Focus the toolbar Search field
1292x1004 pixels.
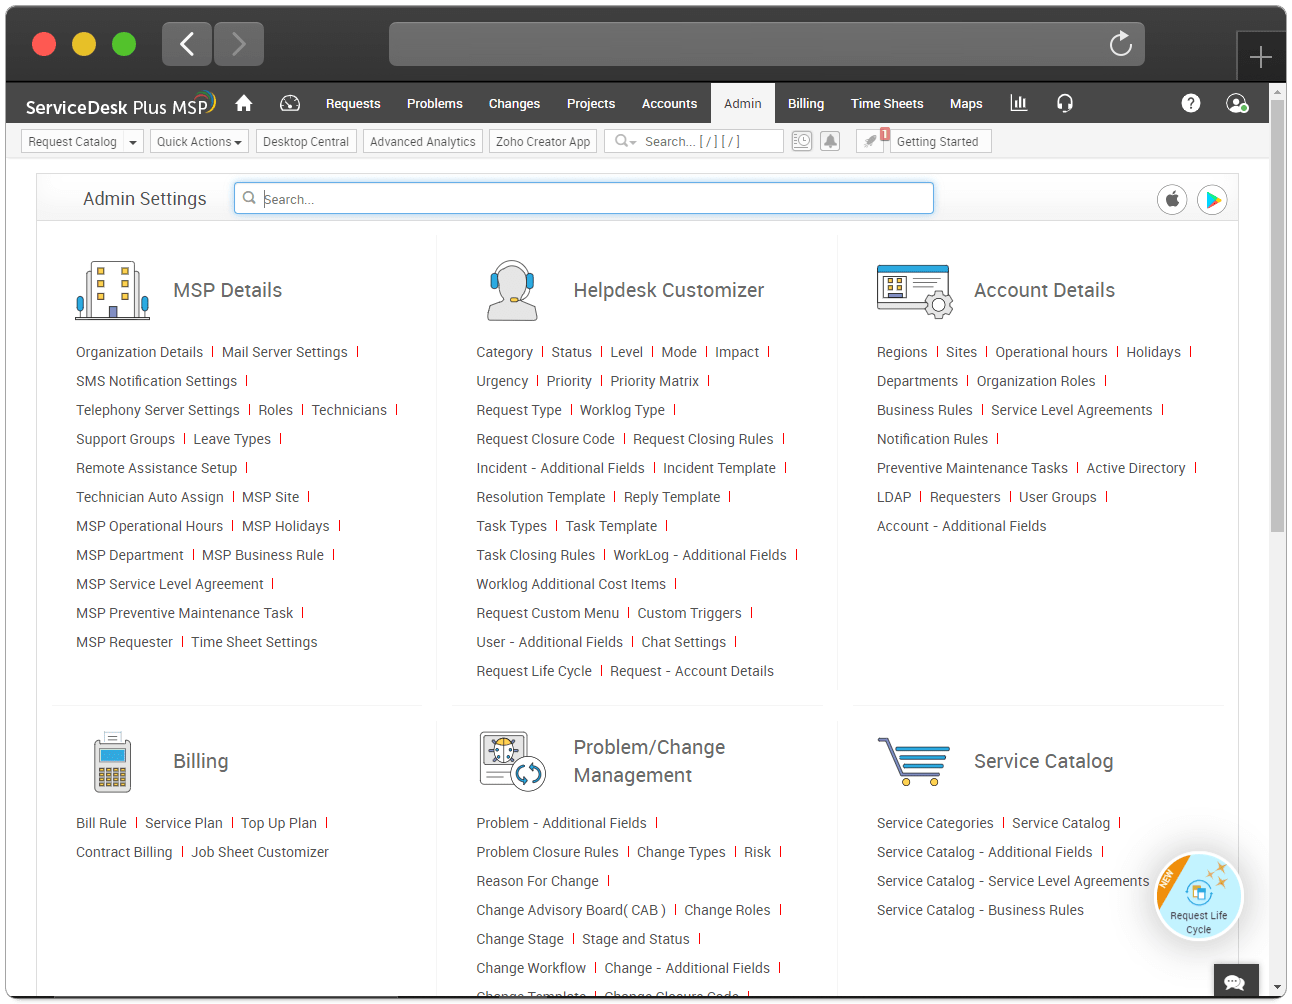[x=693, y=141]
